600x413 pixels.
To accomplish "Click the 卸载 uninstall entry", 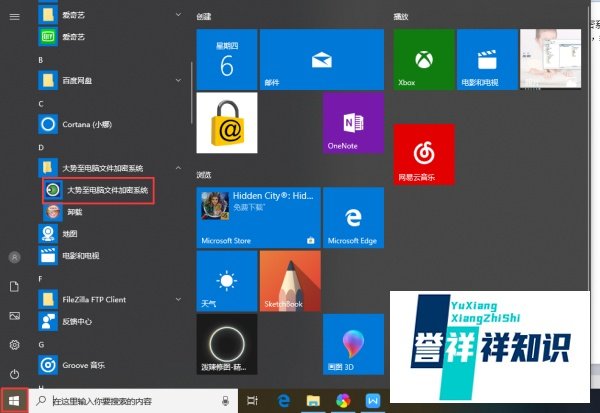I will [109, 212].
